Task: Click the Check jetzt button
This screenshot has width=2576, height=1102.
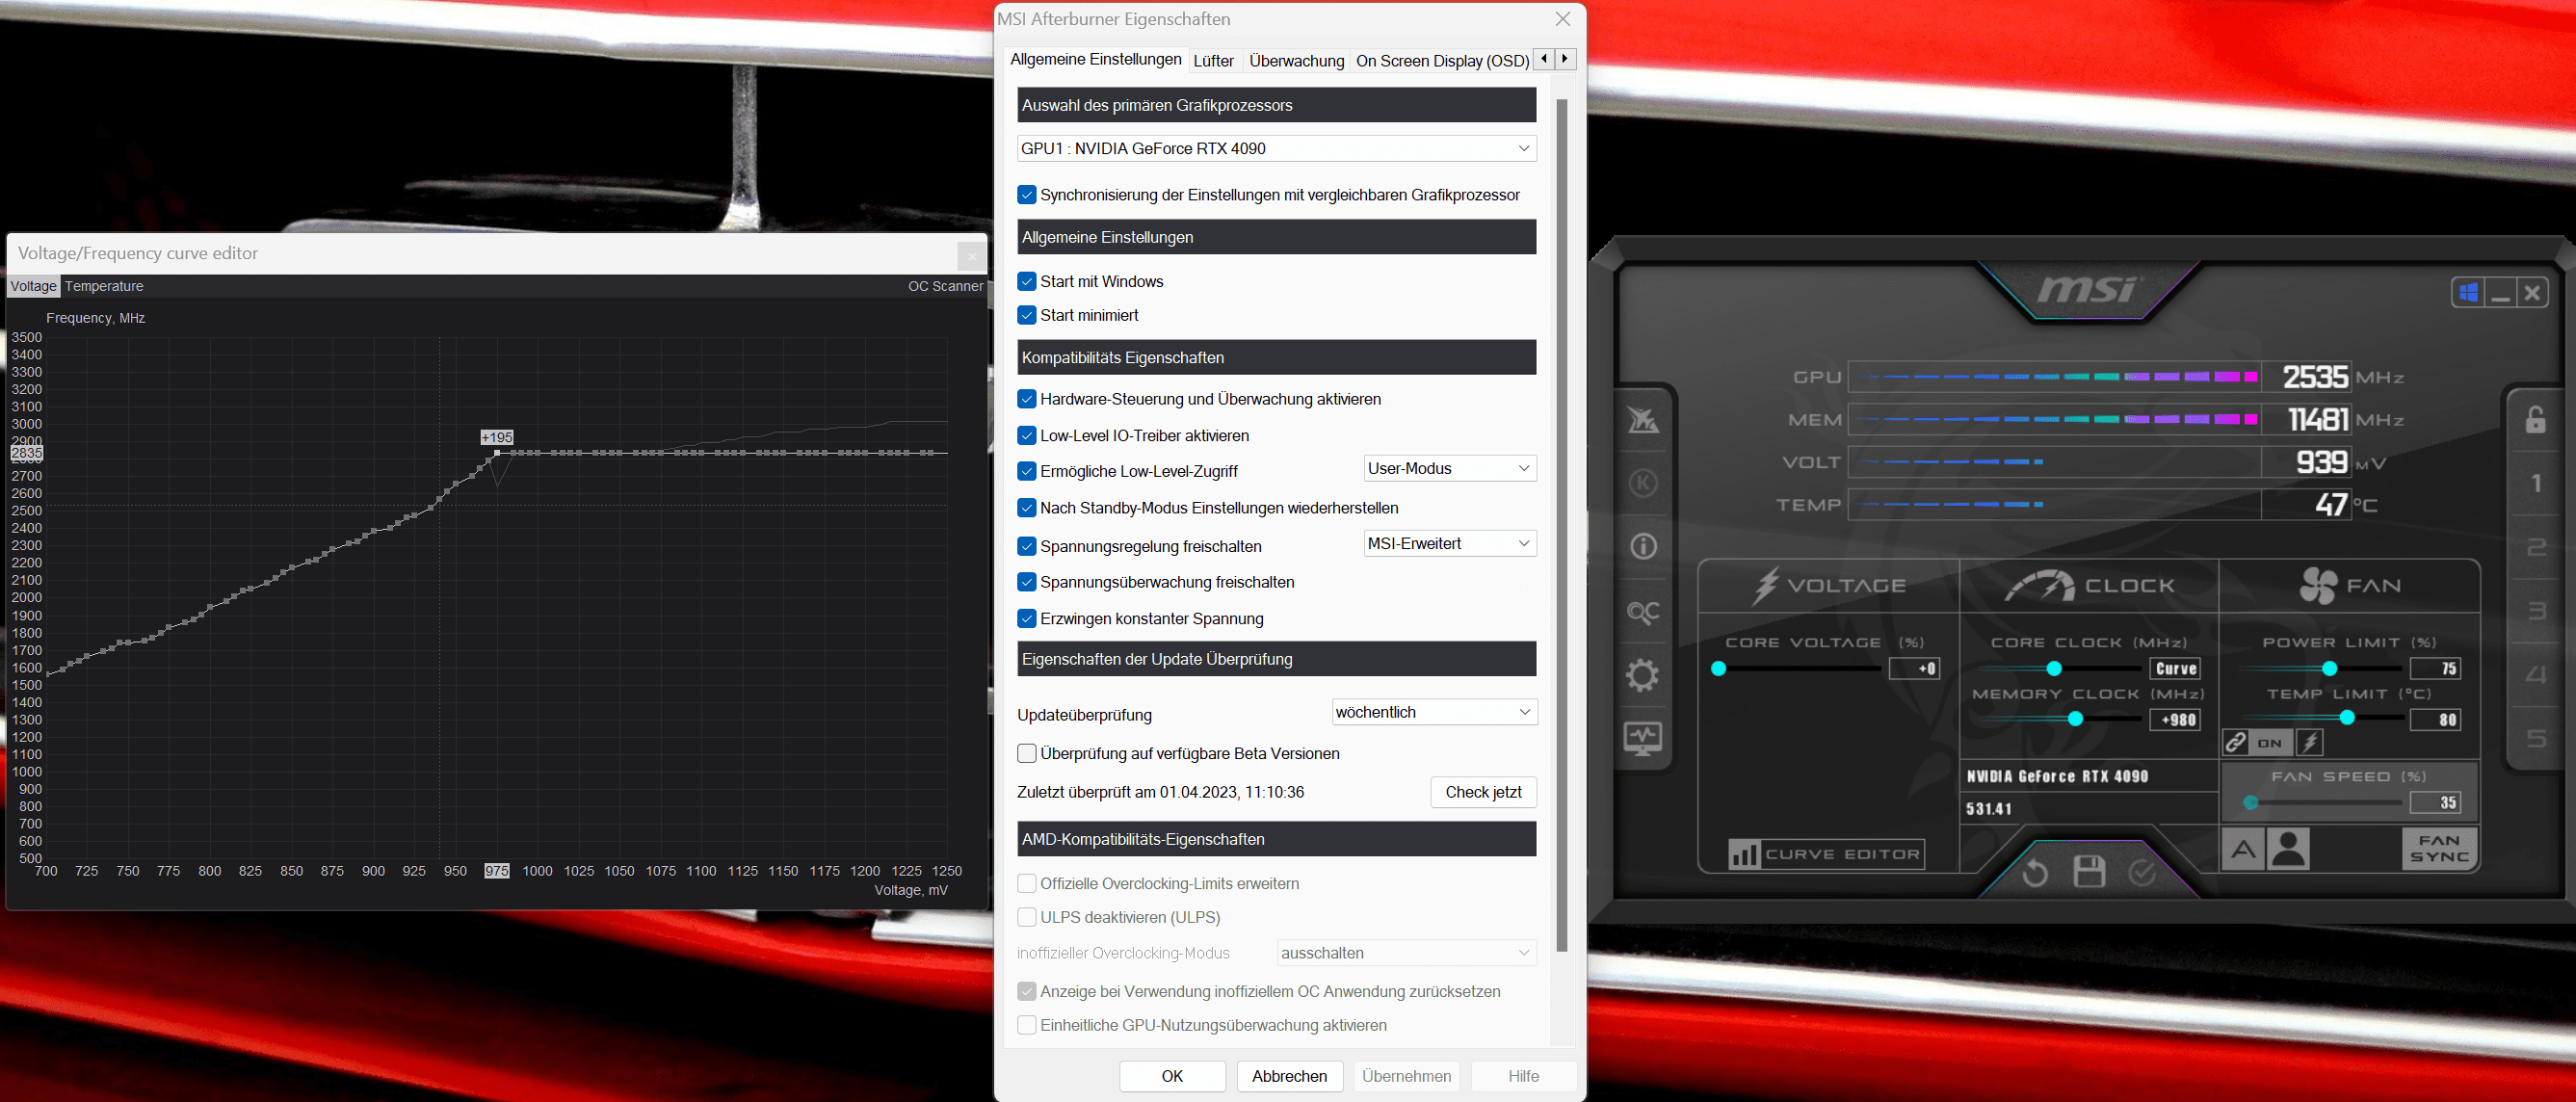Action: (x=1482, y=792)
